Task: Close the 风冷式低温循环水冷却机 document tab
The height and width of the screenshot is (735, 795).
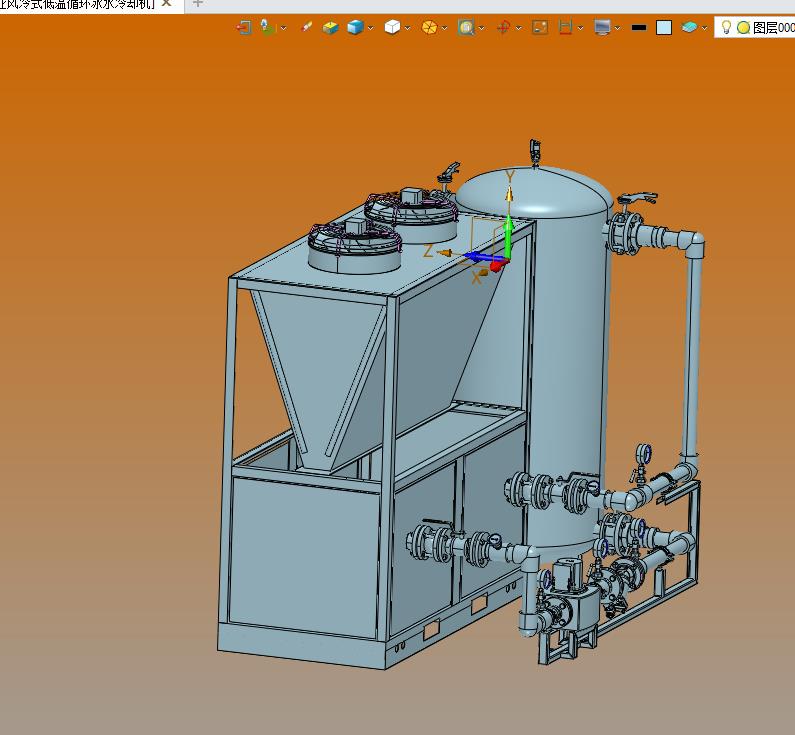Action: (x=166, y=3)
